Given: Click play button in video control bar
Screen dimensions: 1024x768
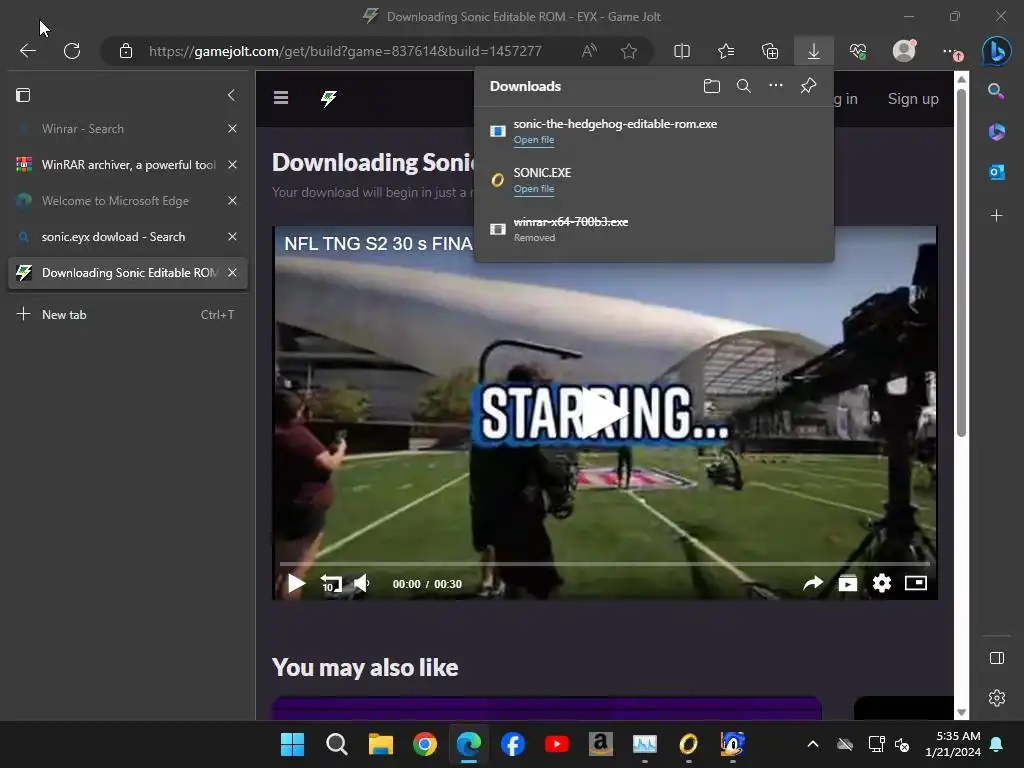Looking at the screenshot, I should (296, 583).
